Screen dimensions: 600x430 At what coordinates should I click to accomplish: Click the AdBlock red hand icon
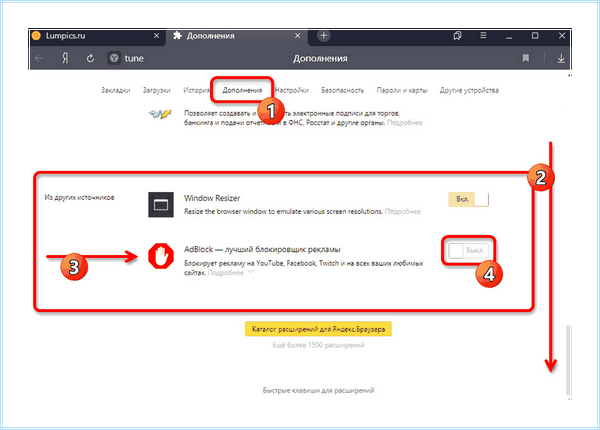point(161,256)
